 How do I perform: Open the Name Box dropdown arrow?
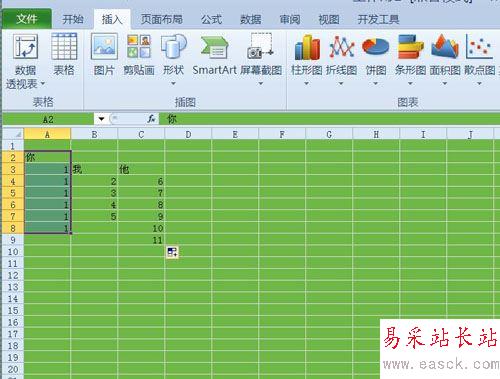(101, 119)
